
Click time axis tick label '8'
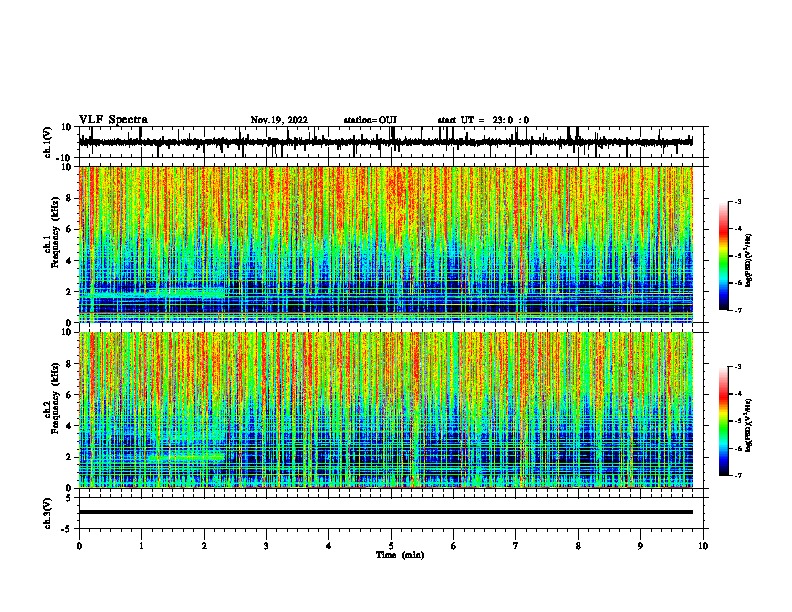[x=578, y=546]
